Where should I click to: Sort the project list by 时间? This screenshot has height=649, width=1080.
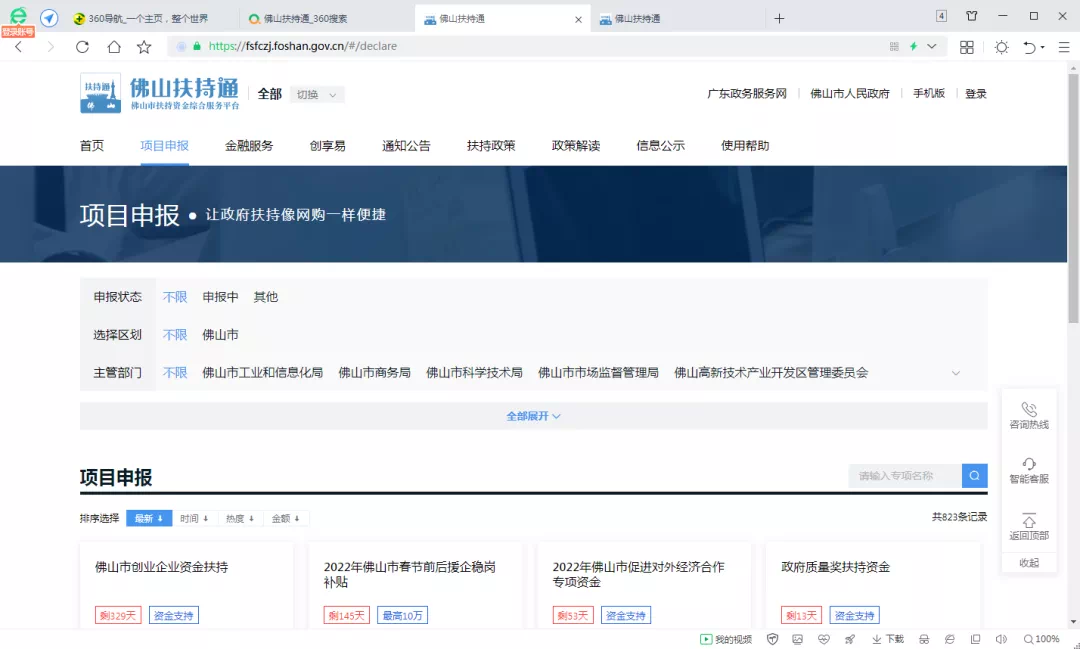[x=194, y=518]
